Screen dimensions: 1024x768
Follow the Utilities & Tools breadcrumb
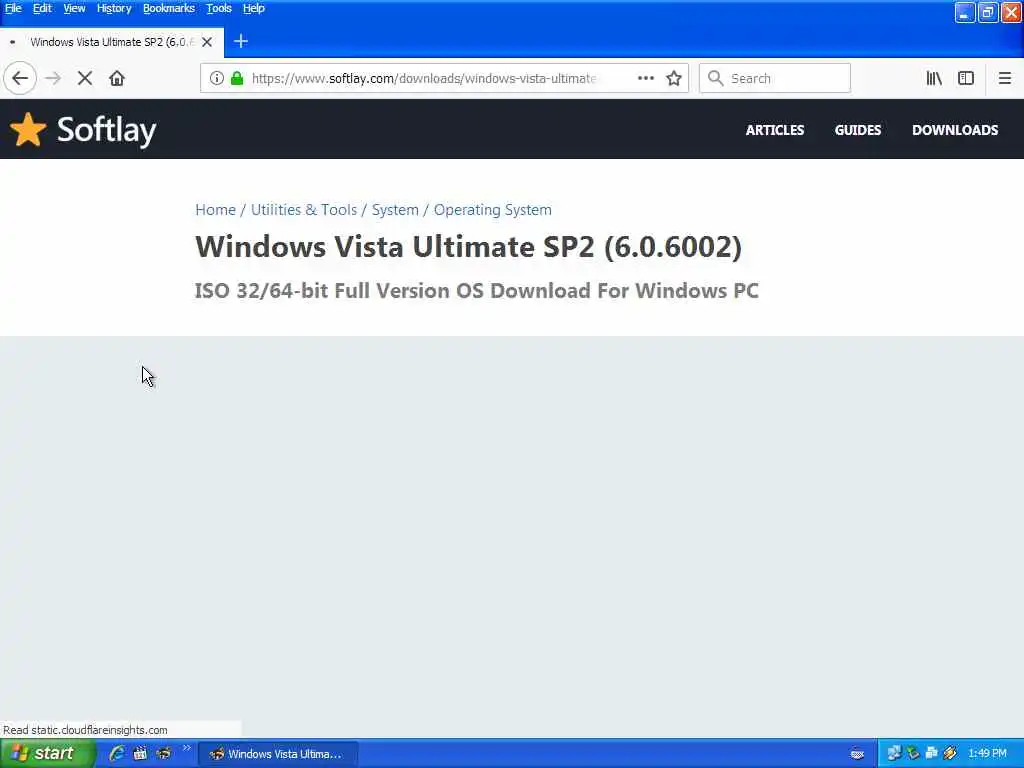point(304,210)
